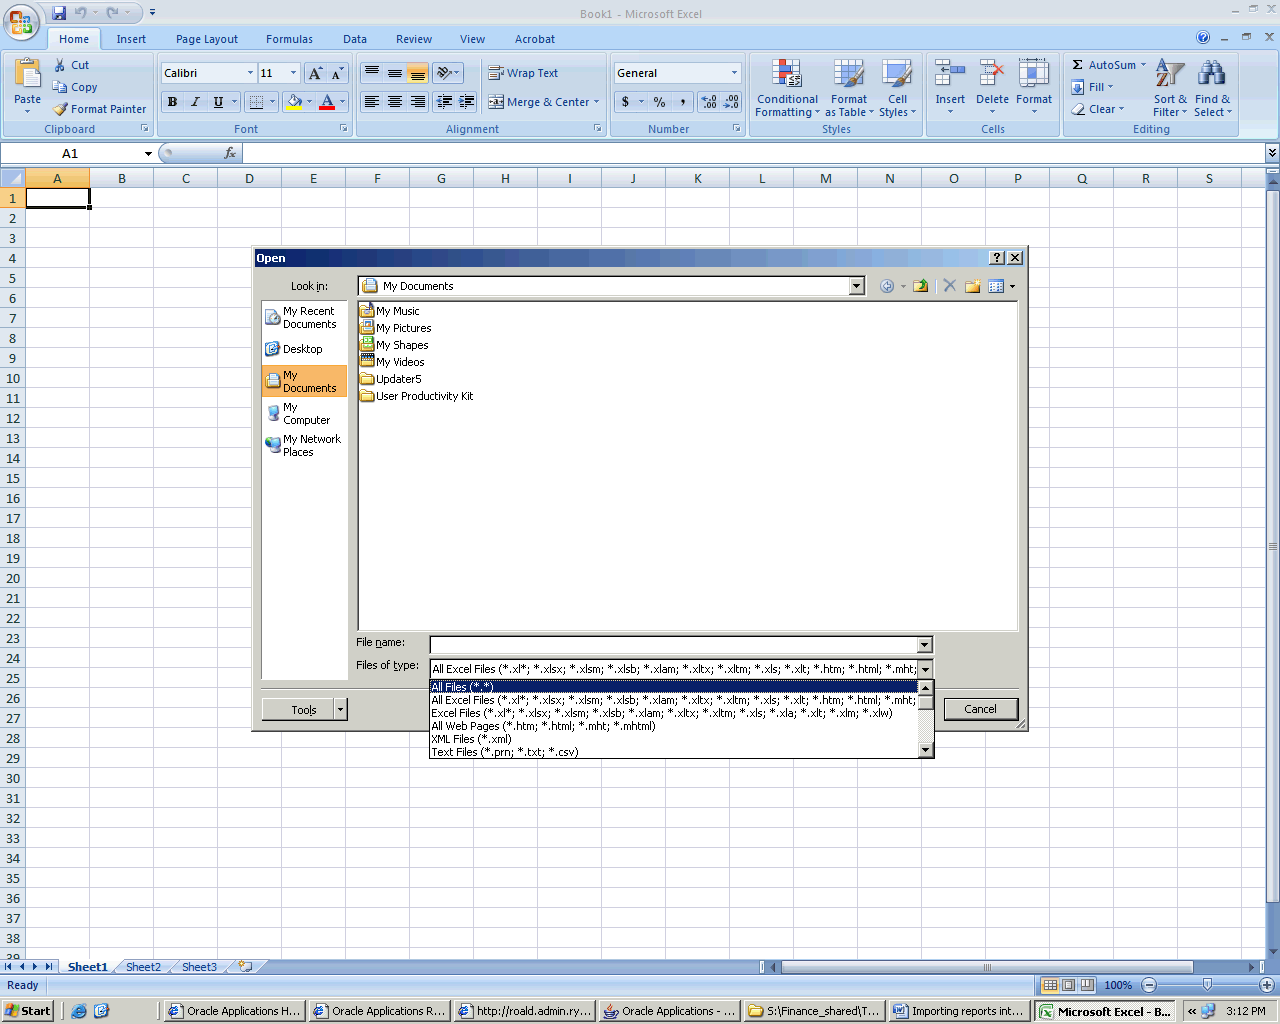
Task: Open the Number Format General dropdown
Action: coord(734,73)
